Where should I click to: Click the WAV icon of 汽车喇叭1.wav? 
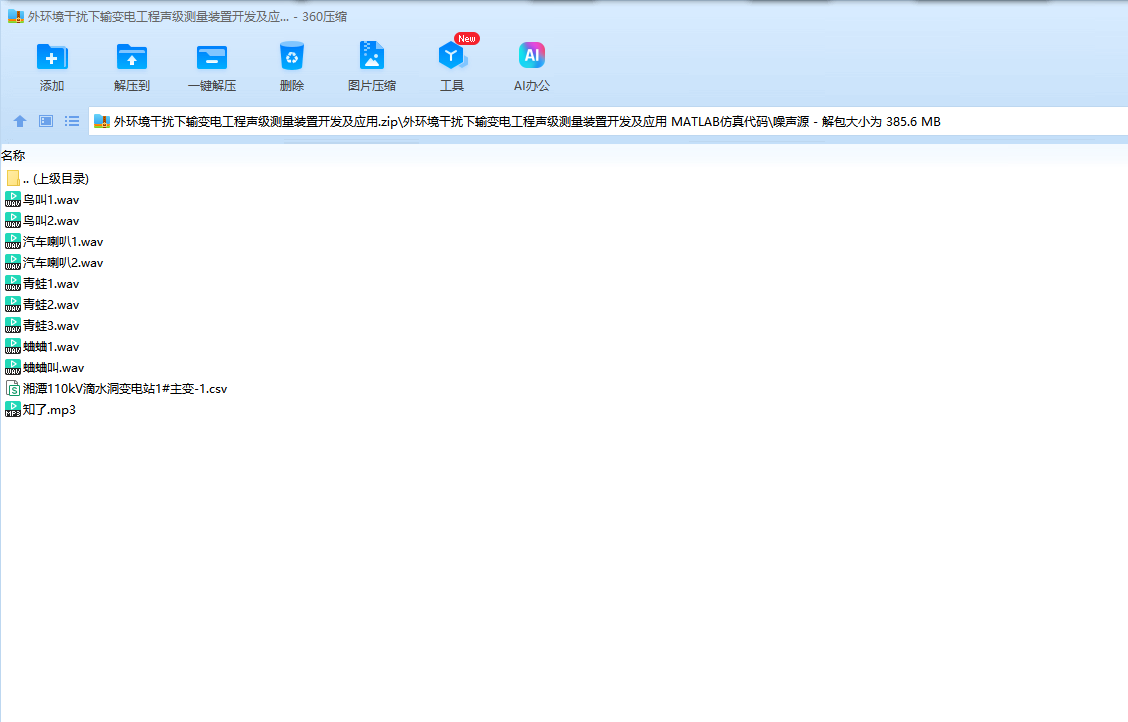click(x=13, y=242)
